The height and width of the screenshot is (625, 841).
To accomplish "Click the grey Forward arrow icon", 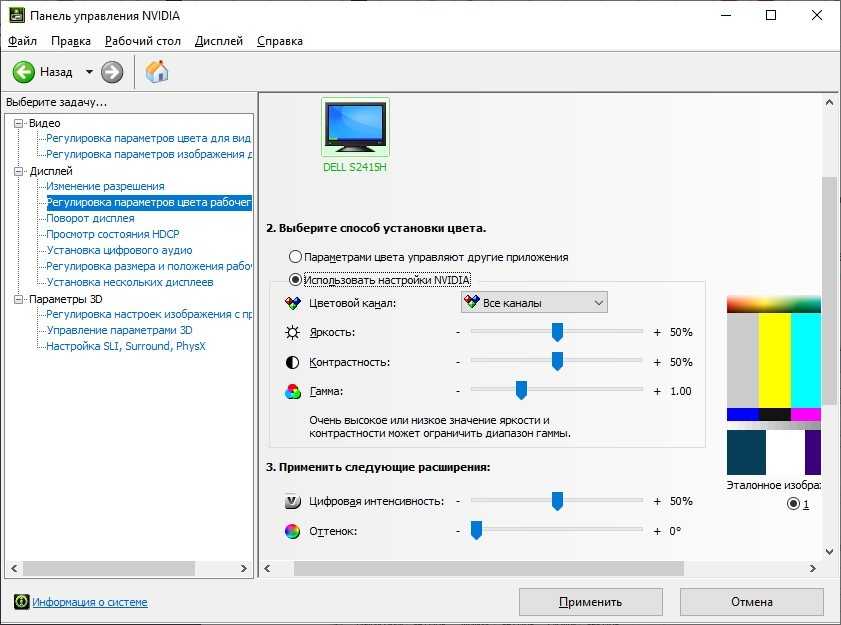I will 112,72.
